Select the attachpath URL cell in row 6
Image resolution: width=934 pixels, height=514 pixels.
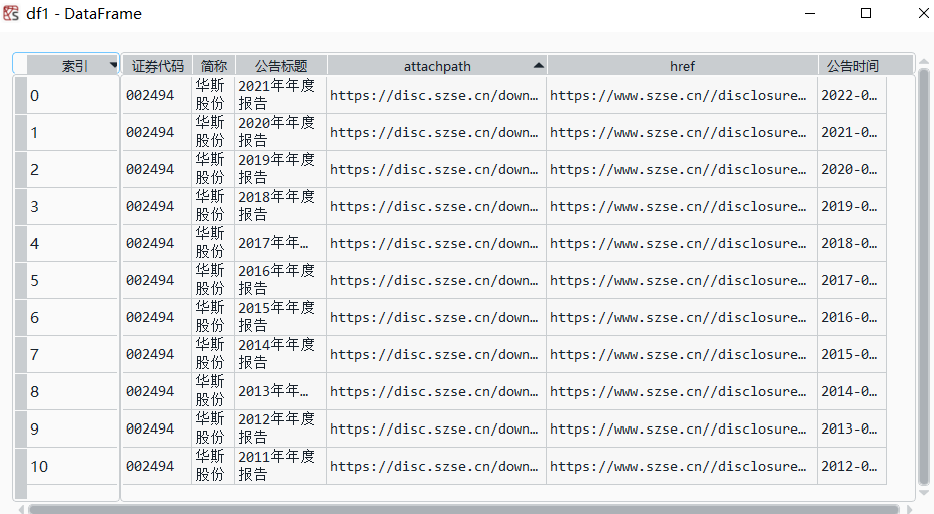[x=437, y=317]
